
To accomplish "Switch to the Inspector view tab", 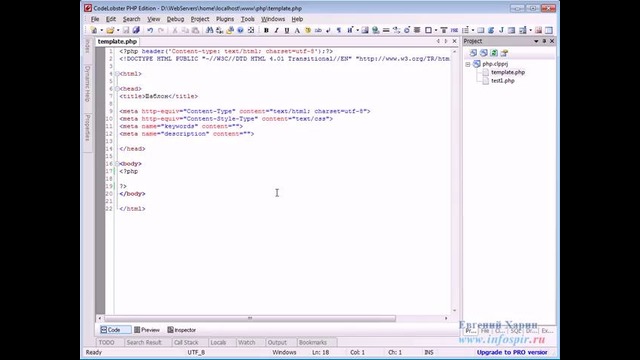I will tap(182, 330).
